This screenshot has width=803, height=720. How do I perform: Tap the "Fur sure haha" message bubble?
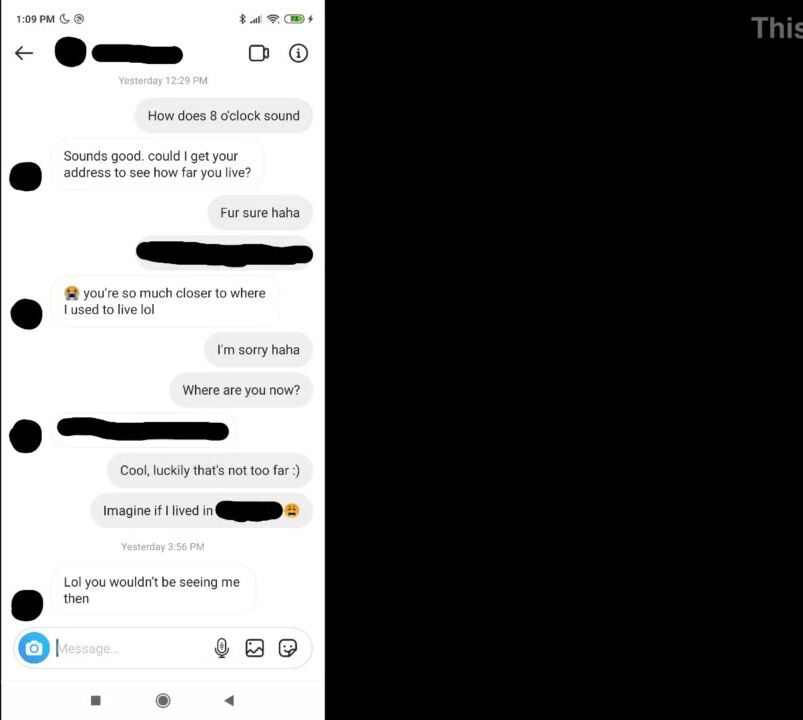coord(260,213)
